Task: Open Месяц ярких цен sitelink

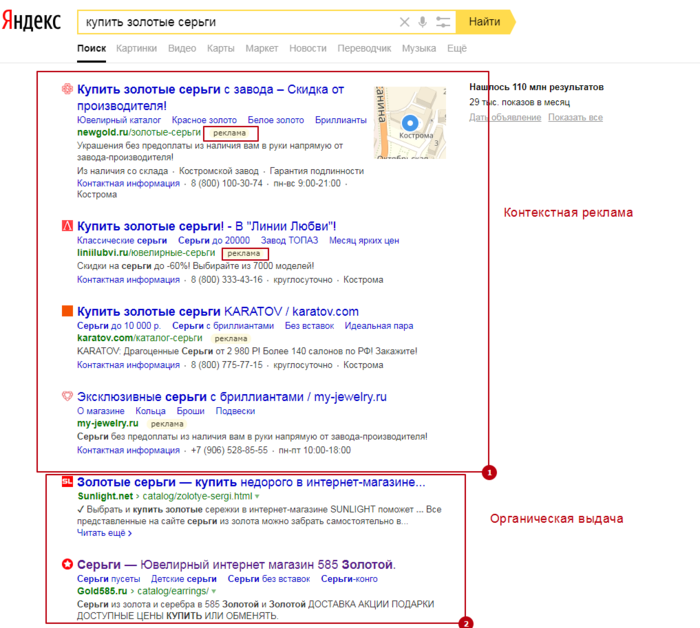Action: pyautogui.click(x=364, y=240)
